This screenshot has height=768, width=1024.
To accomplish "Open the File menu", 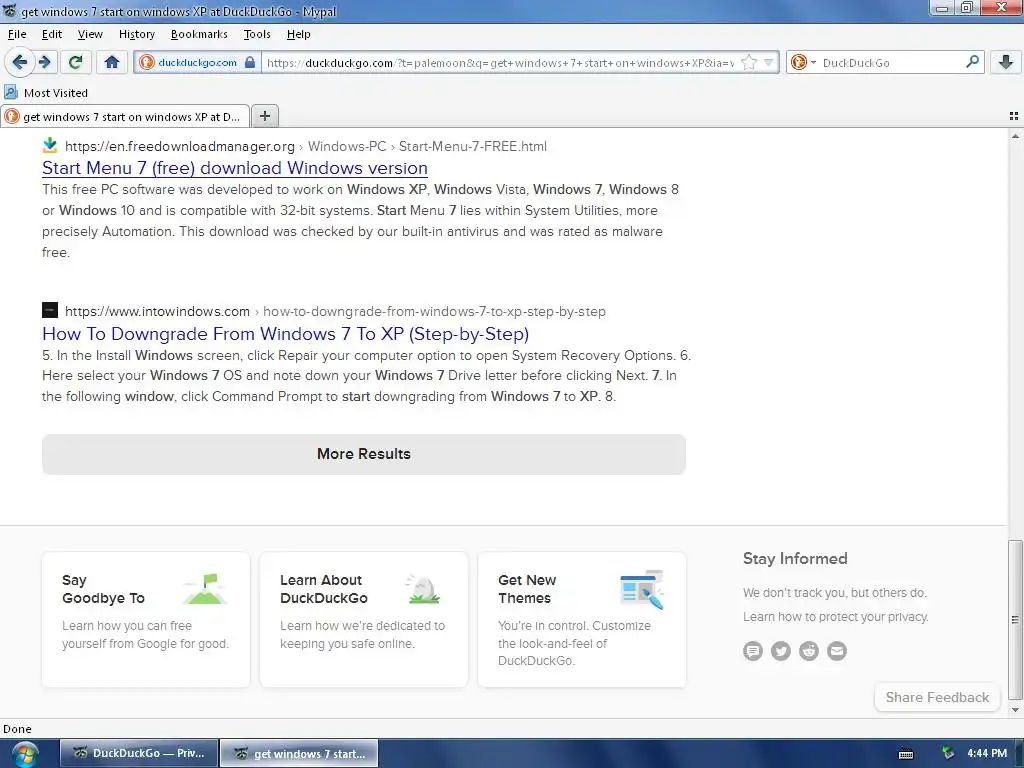I will (x=16, y=34).
